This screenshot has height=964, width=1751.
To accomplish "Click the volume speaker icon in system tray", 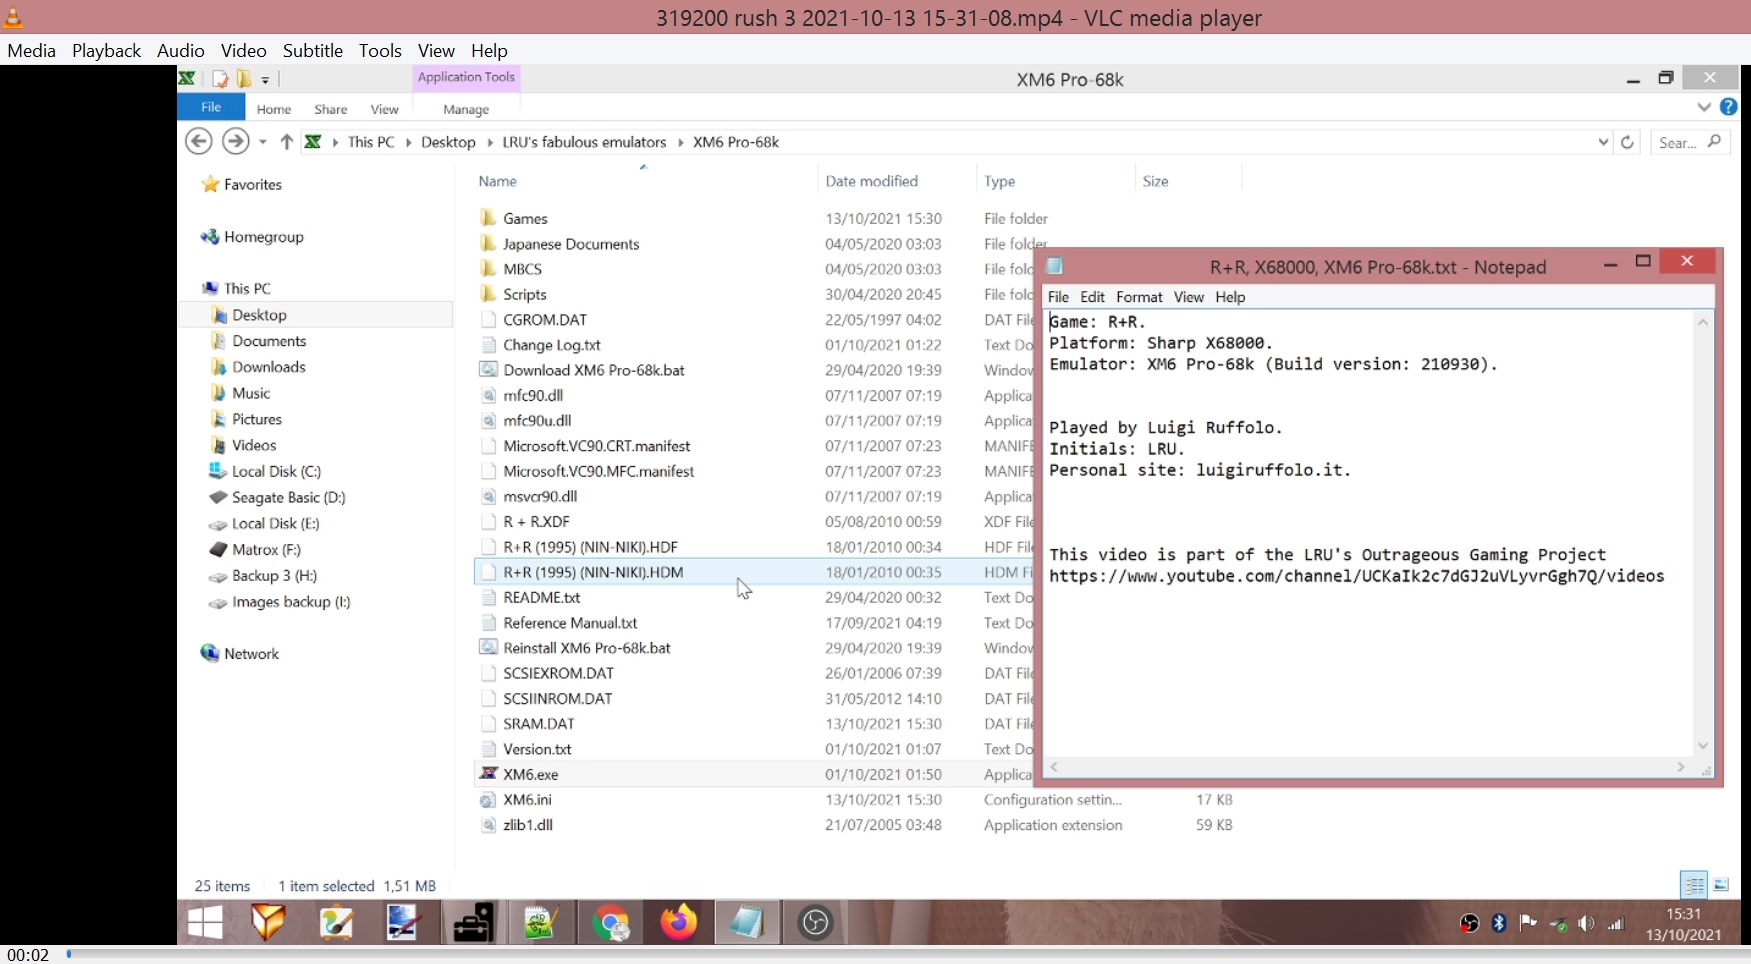I will 1586,923.
